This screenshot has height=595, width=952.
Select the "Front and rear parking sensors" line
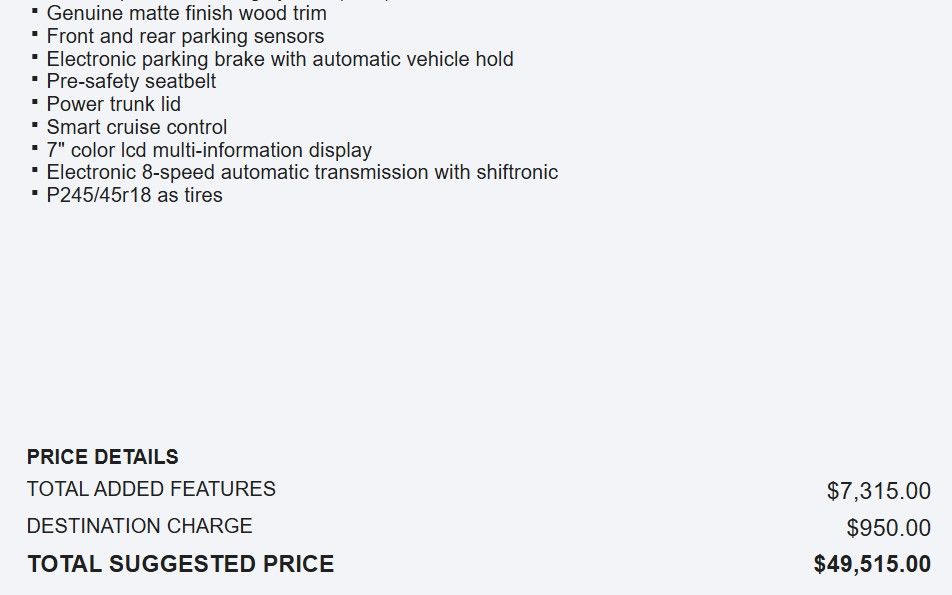(185, 37)
